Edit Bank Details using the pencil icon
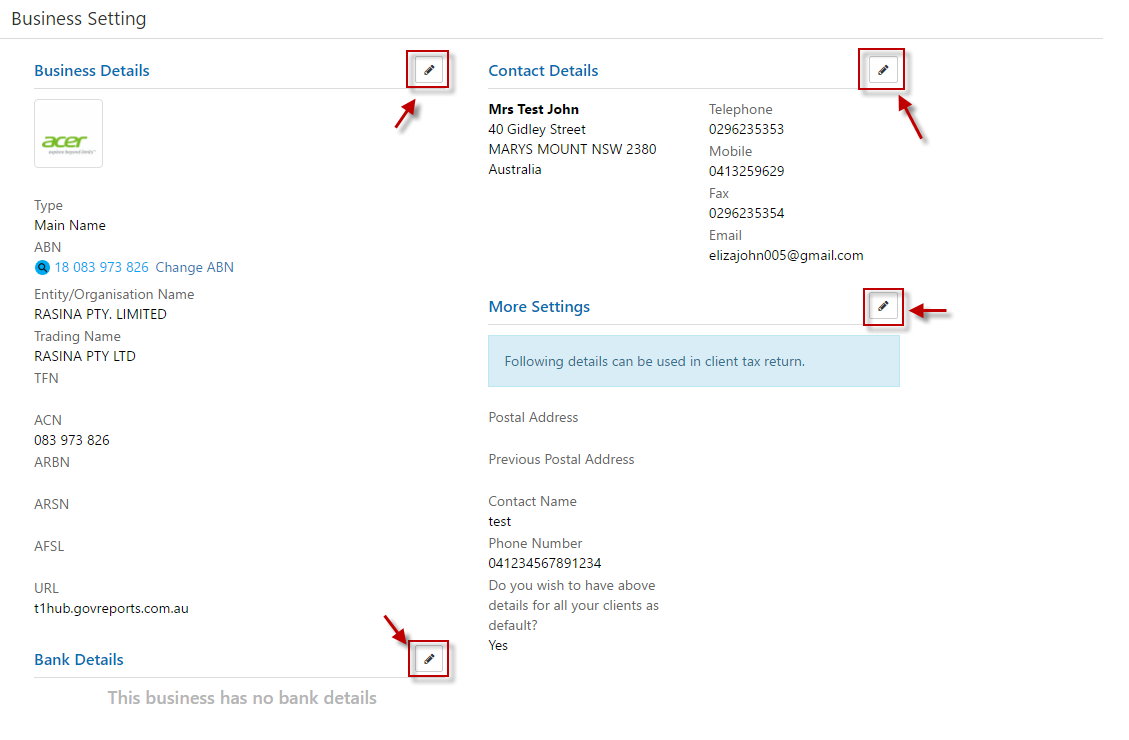The height and width of the screenshot is (740, 1129). click(429, 659)
